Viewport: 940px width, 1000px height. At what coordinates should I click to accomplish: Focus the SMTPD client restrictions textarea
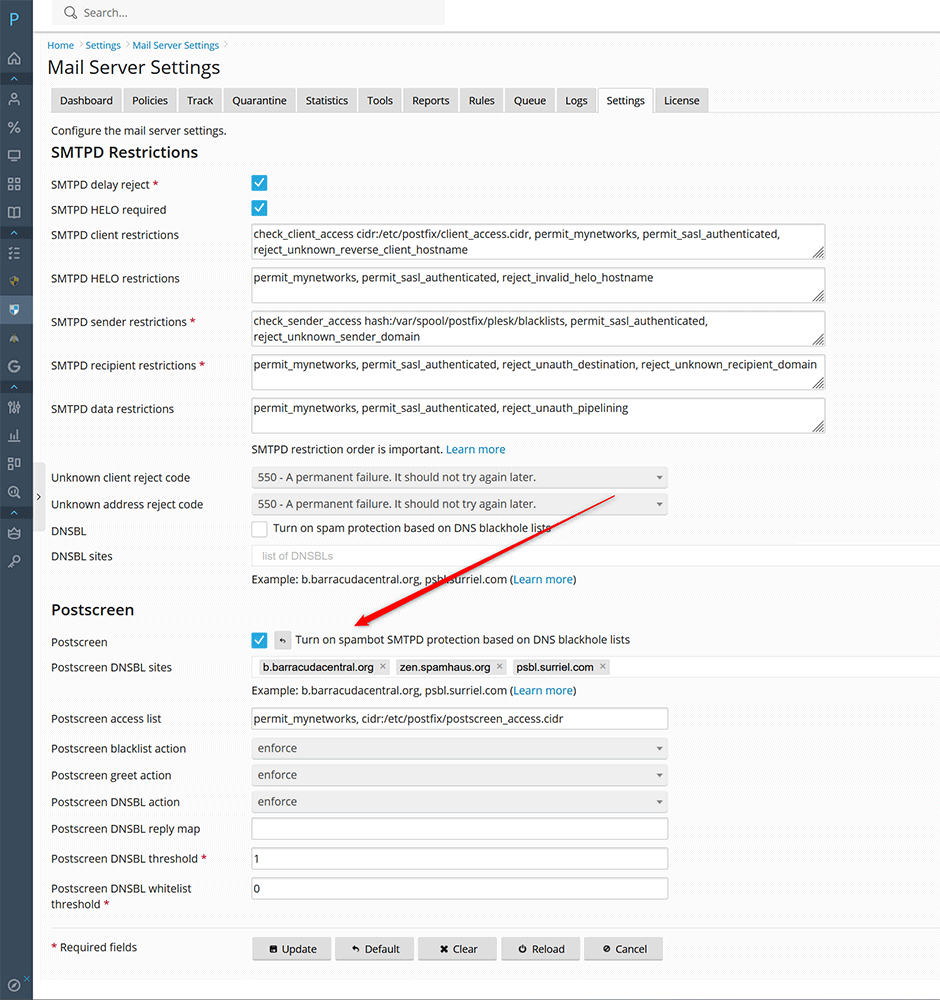click(x=538, y=242)
